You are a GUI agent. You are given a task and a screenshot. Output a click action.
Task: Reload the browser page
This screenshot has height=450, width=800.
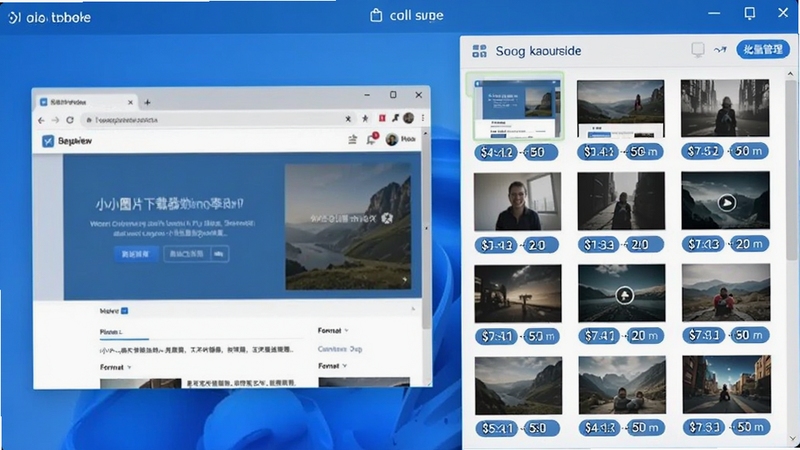[x=70, y=120]
